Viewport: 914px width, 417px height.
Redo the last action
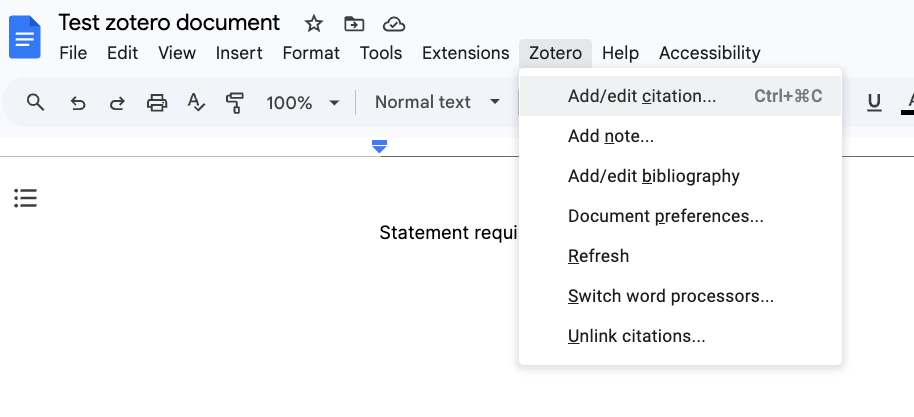pos(117,103)
